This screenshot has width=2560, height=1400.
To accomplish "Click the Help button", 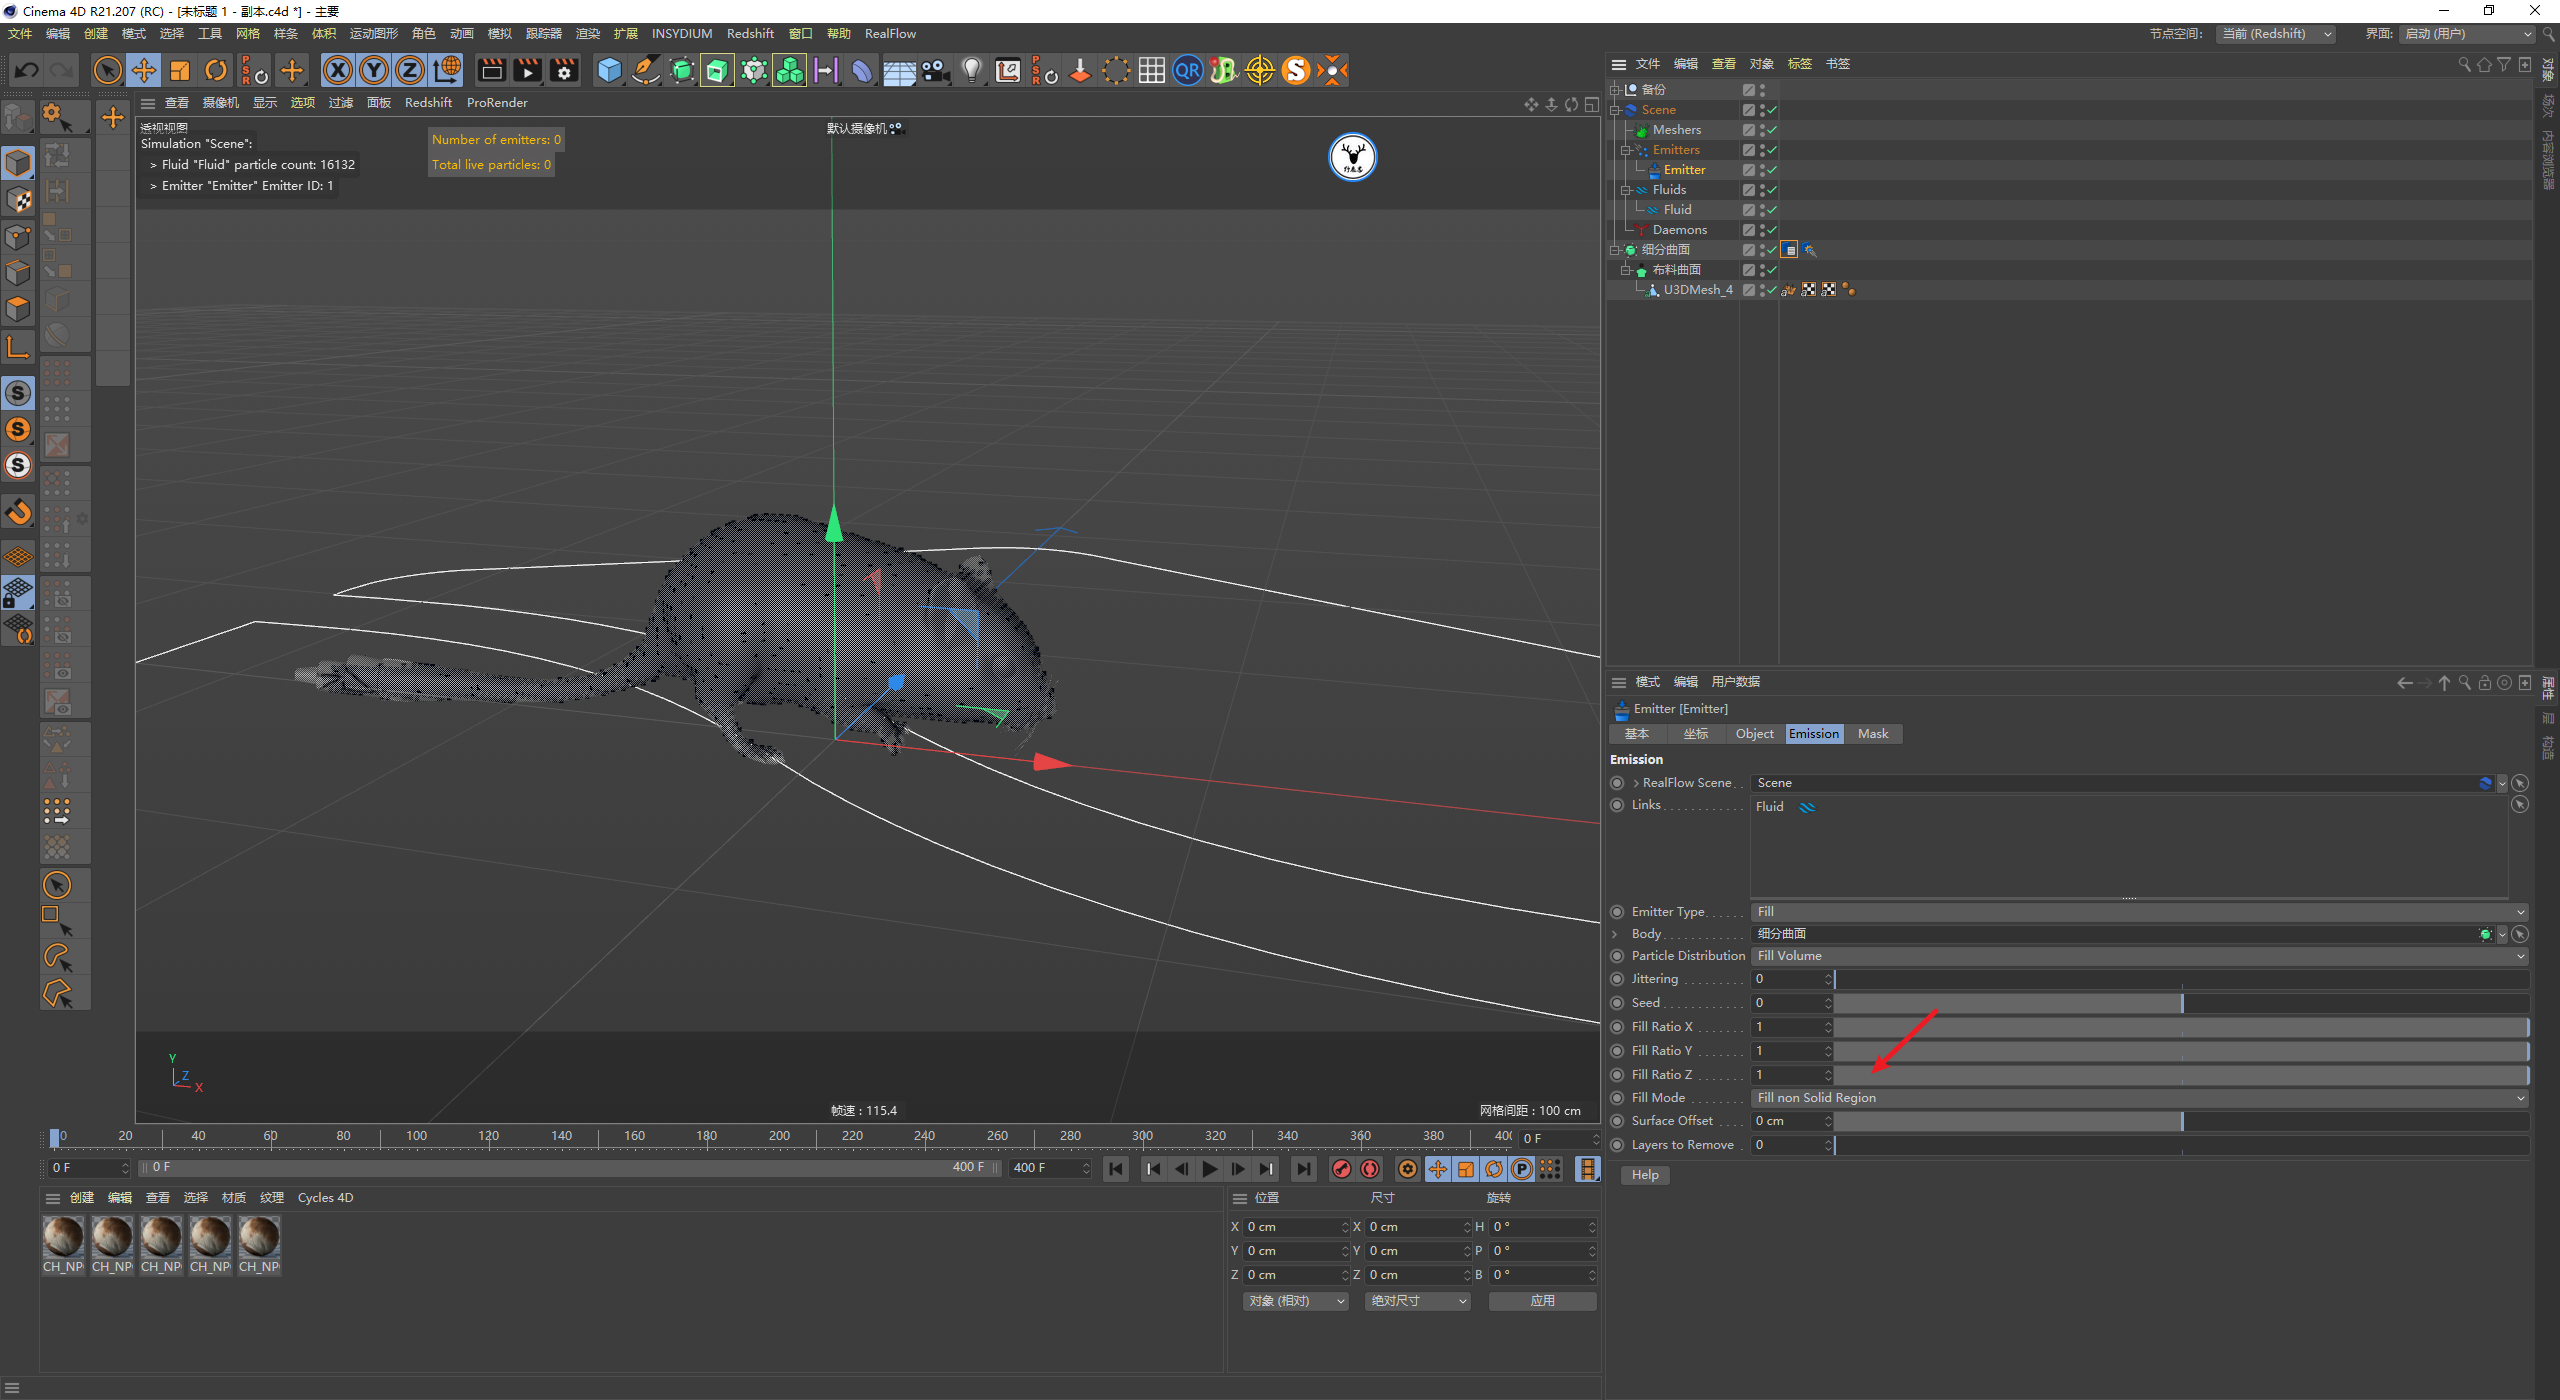I will (x=1645, y=1175).
